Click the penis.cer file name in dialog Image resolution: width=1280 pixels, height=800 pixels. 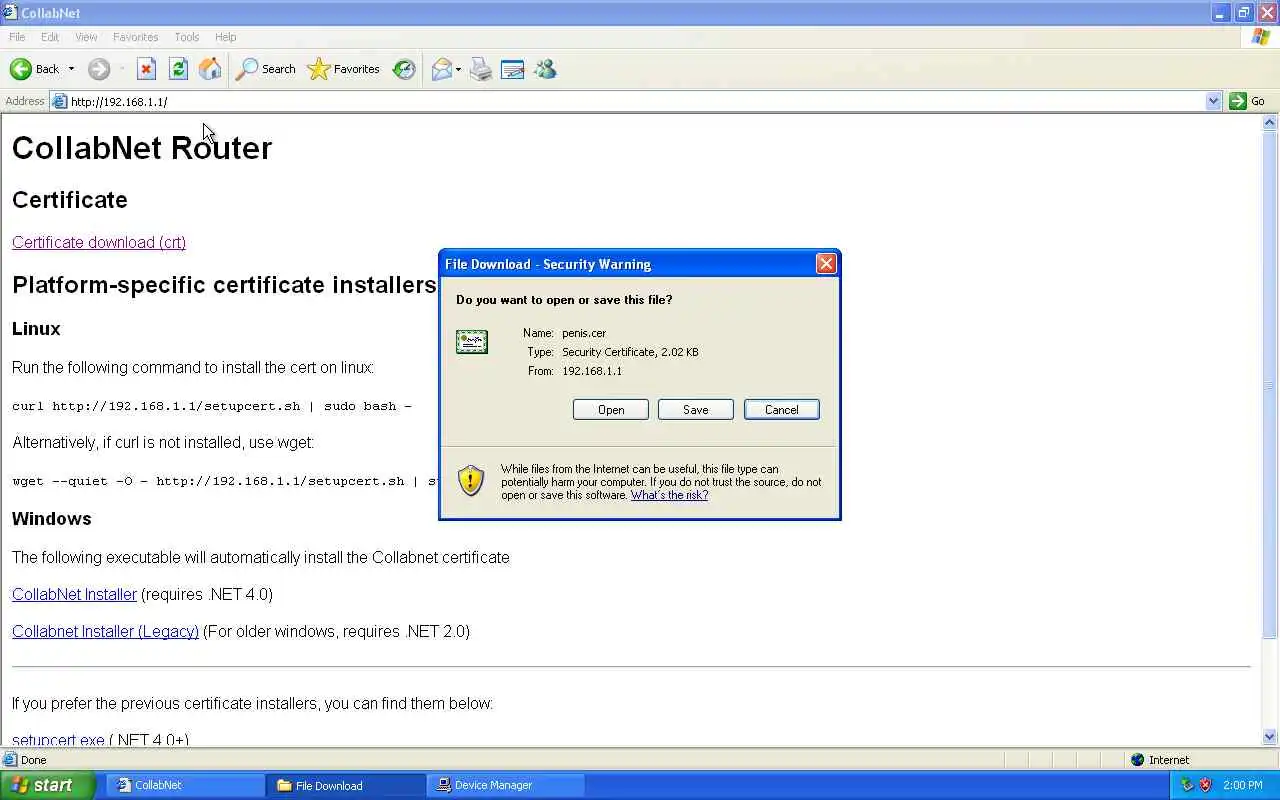pyautogui.click(x=584, y=333)
